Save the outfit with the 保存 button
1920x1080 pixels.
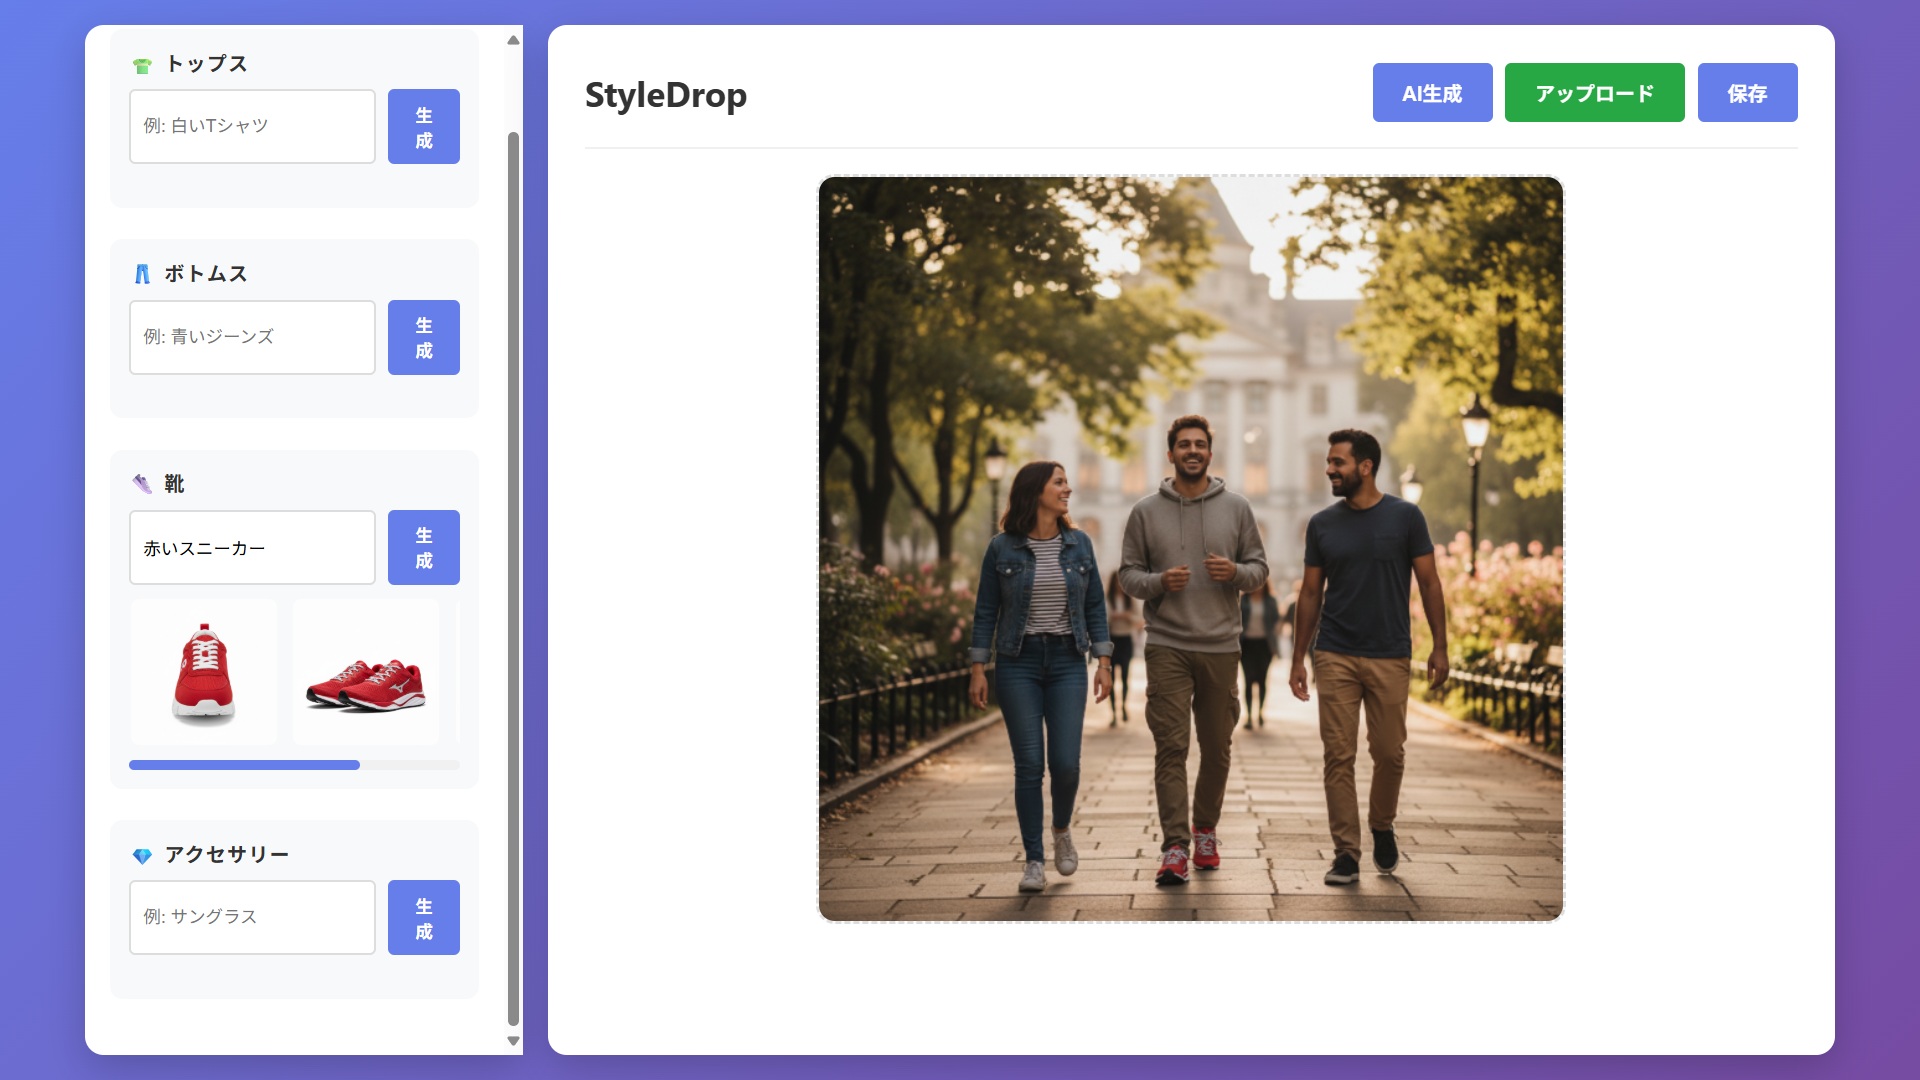(x=1747, y=92)
